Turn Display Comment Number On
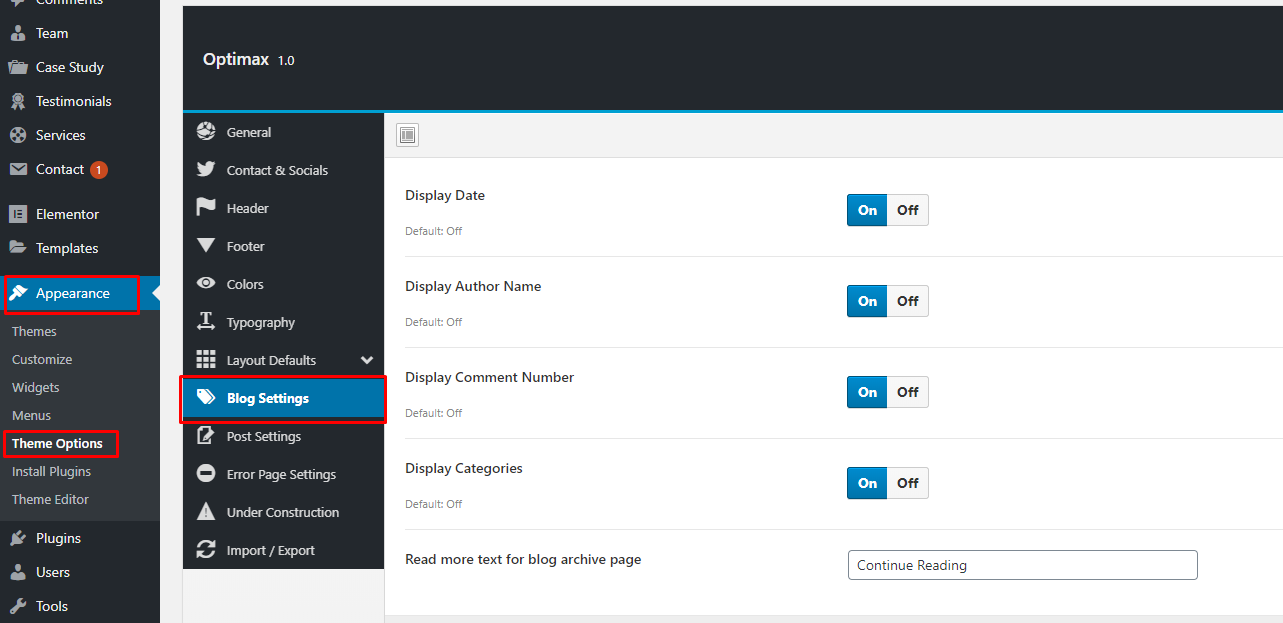This screenshot has height=623, width=1283. (x=867, y=392)
